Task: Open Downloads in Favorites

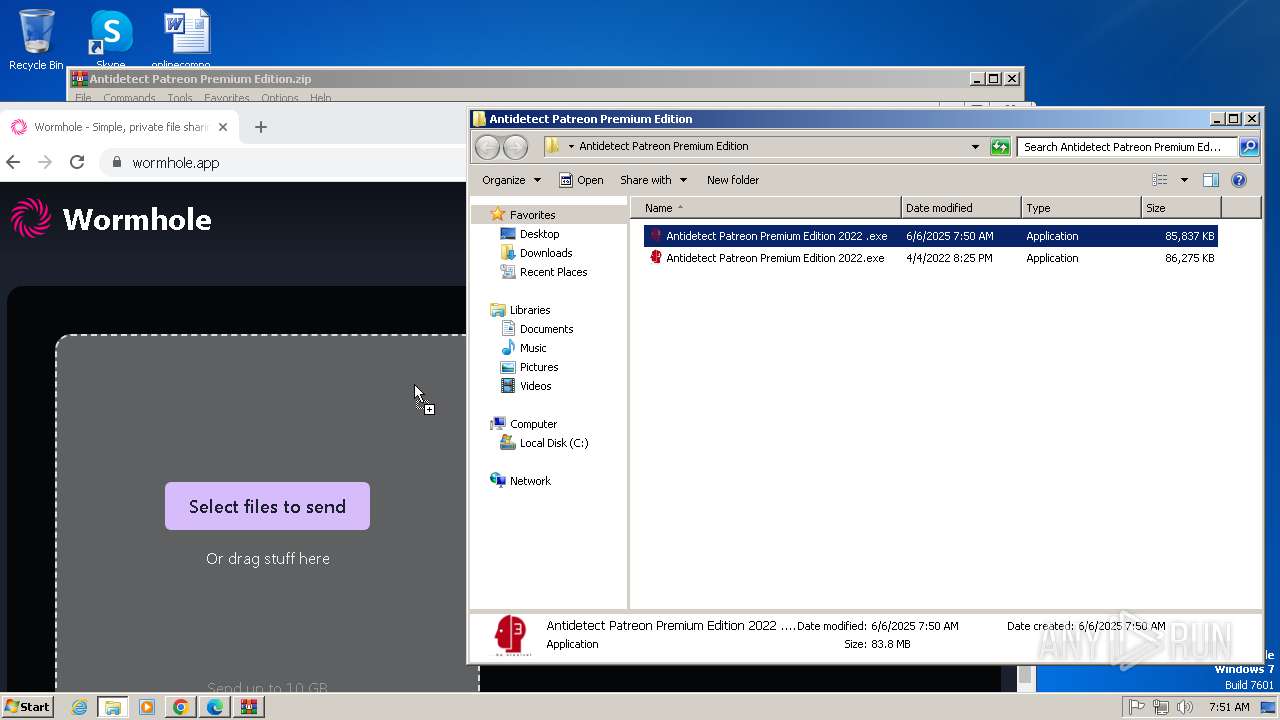Action: point(545,253)
